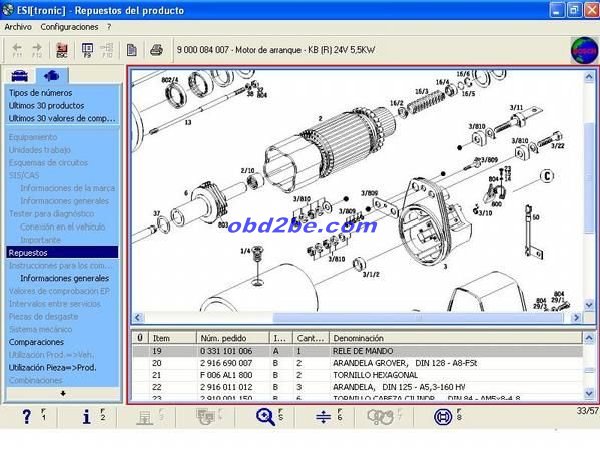The height and width of the screenshot is (450, 600).
Task: Click diagram vertical scrollbar down arrow
Action: 589,305
